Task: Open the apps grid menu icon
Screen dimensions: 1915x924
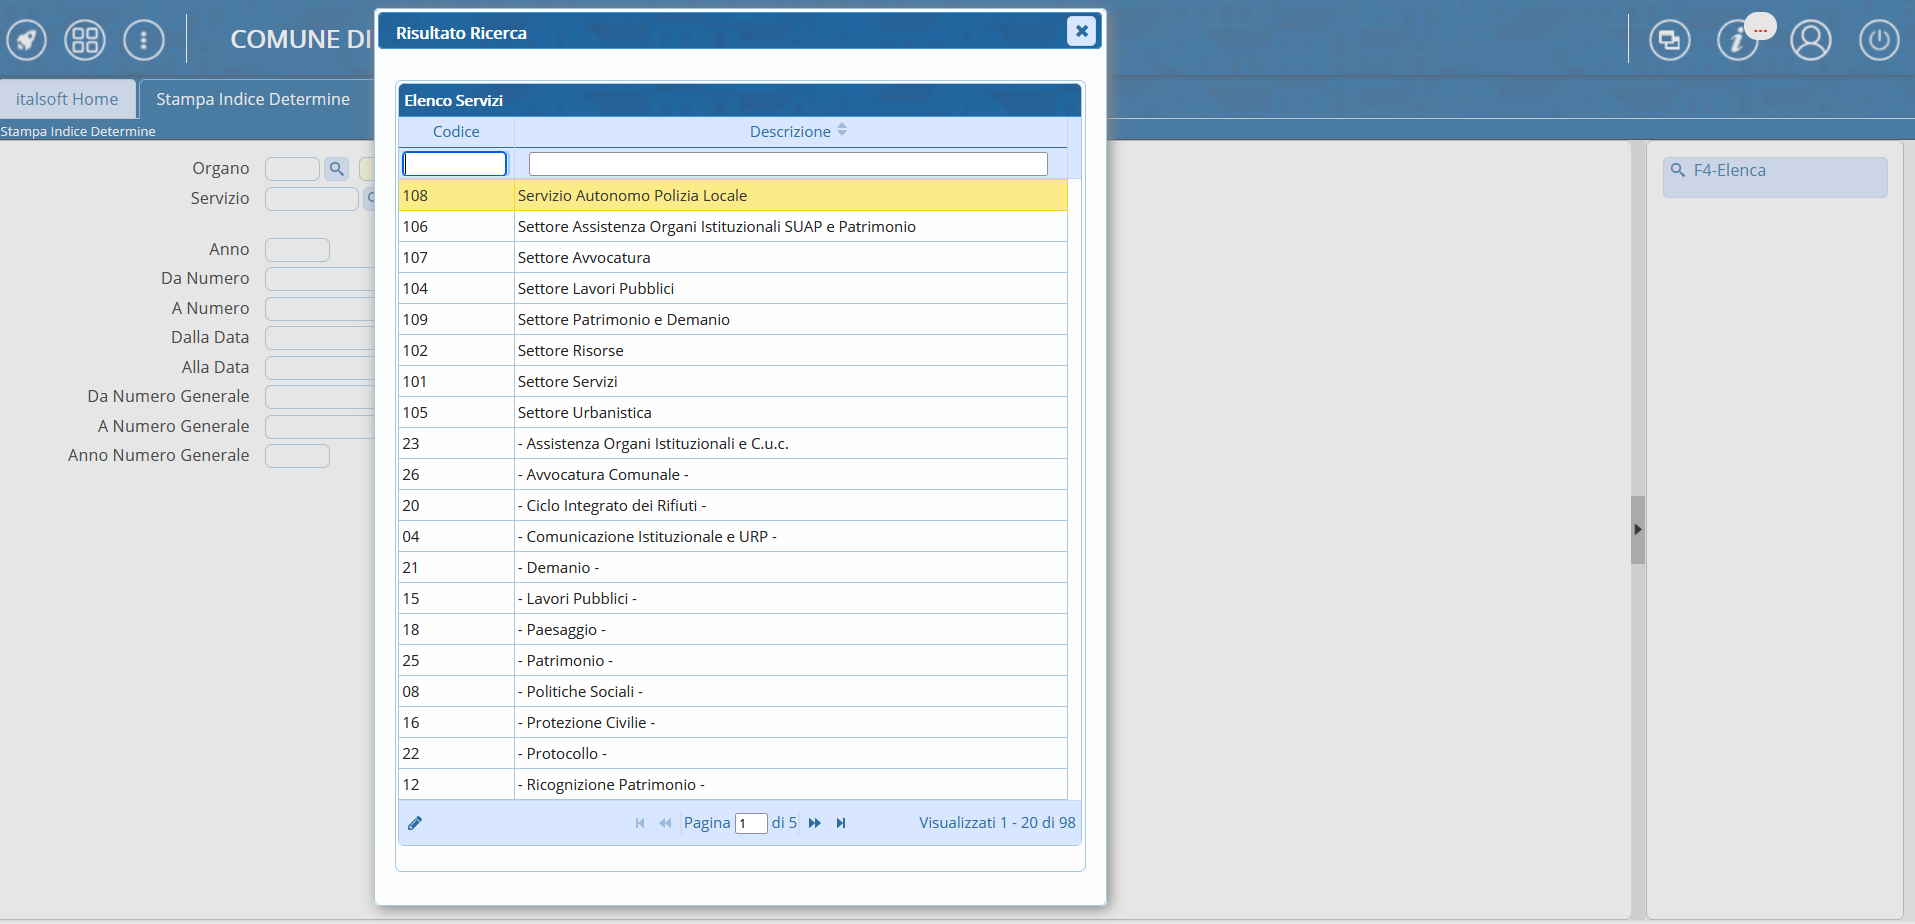Action: [x=85, y=40]
